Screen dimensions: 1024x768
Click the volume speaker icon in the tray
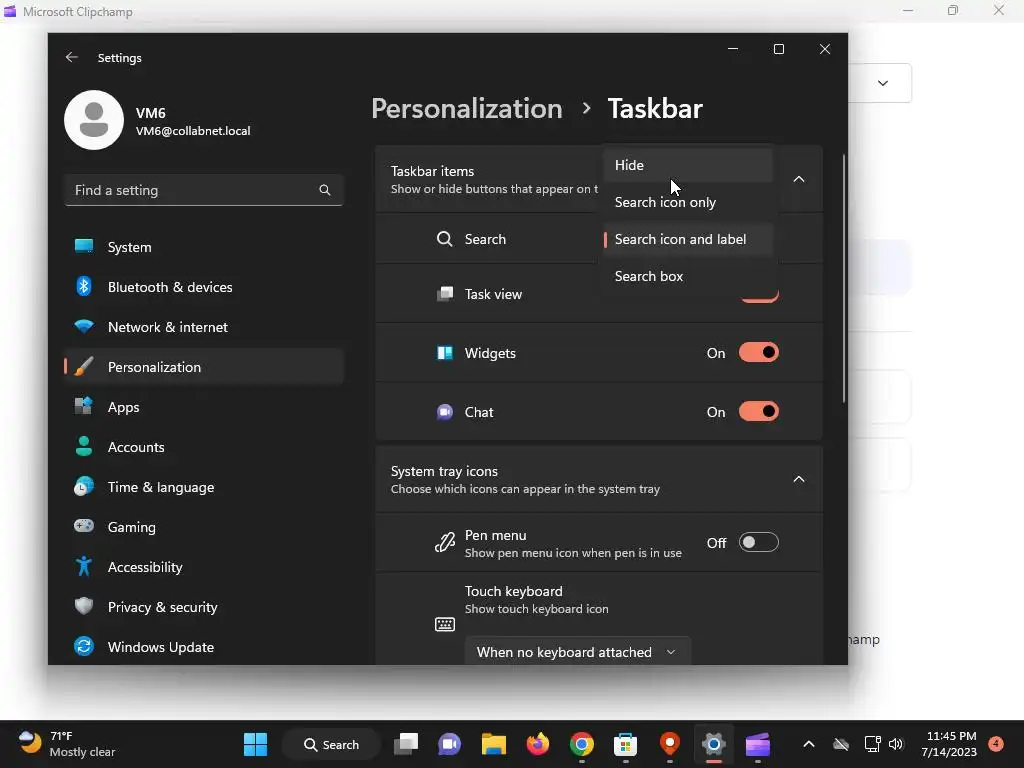coord(896,744)
